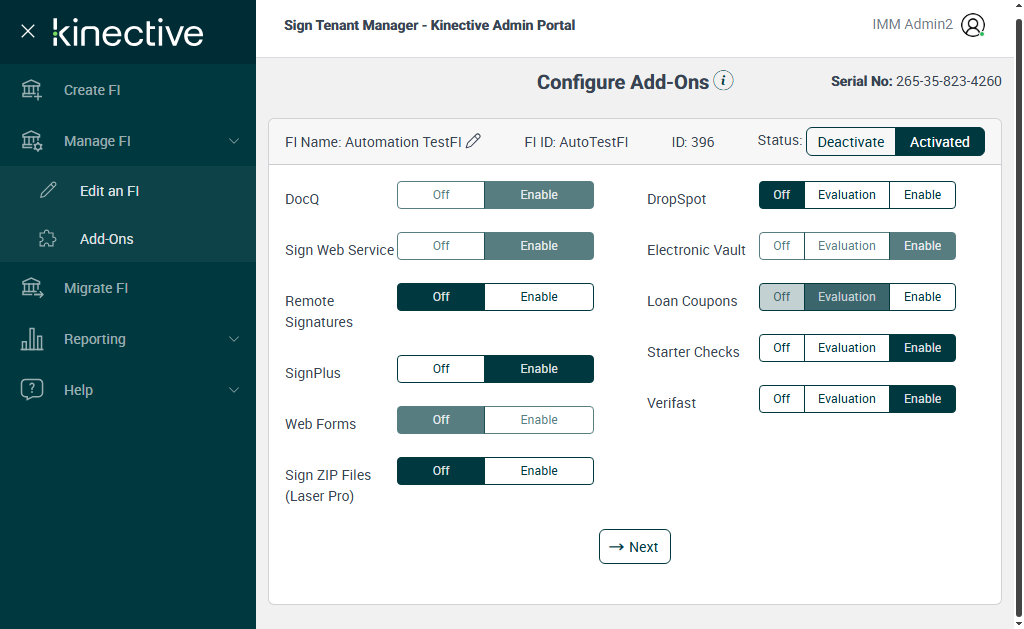Image resolution: width=1024 pixels, height=629 pixels.
Task: Set Electronic Vault to Off
Action: (782, 246)
